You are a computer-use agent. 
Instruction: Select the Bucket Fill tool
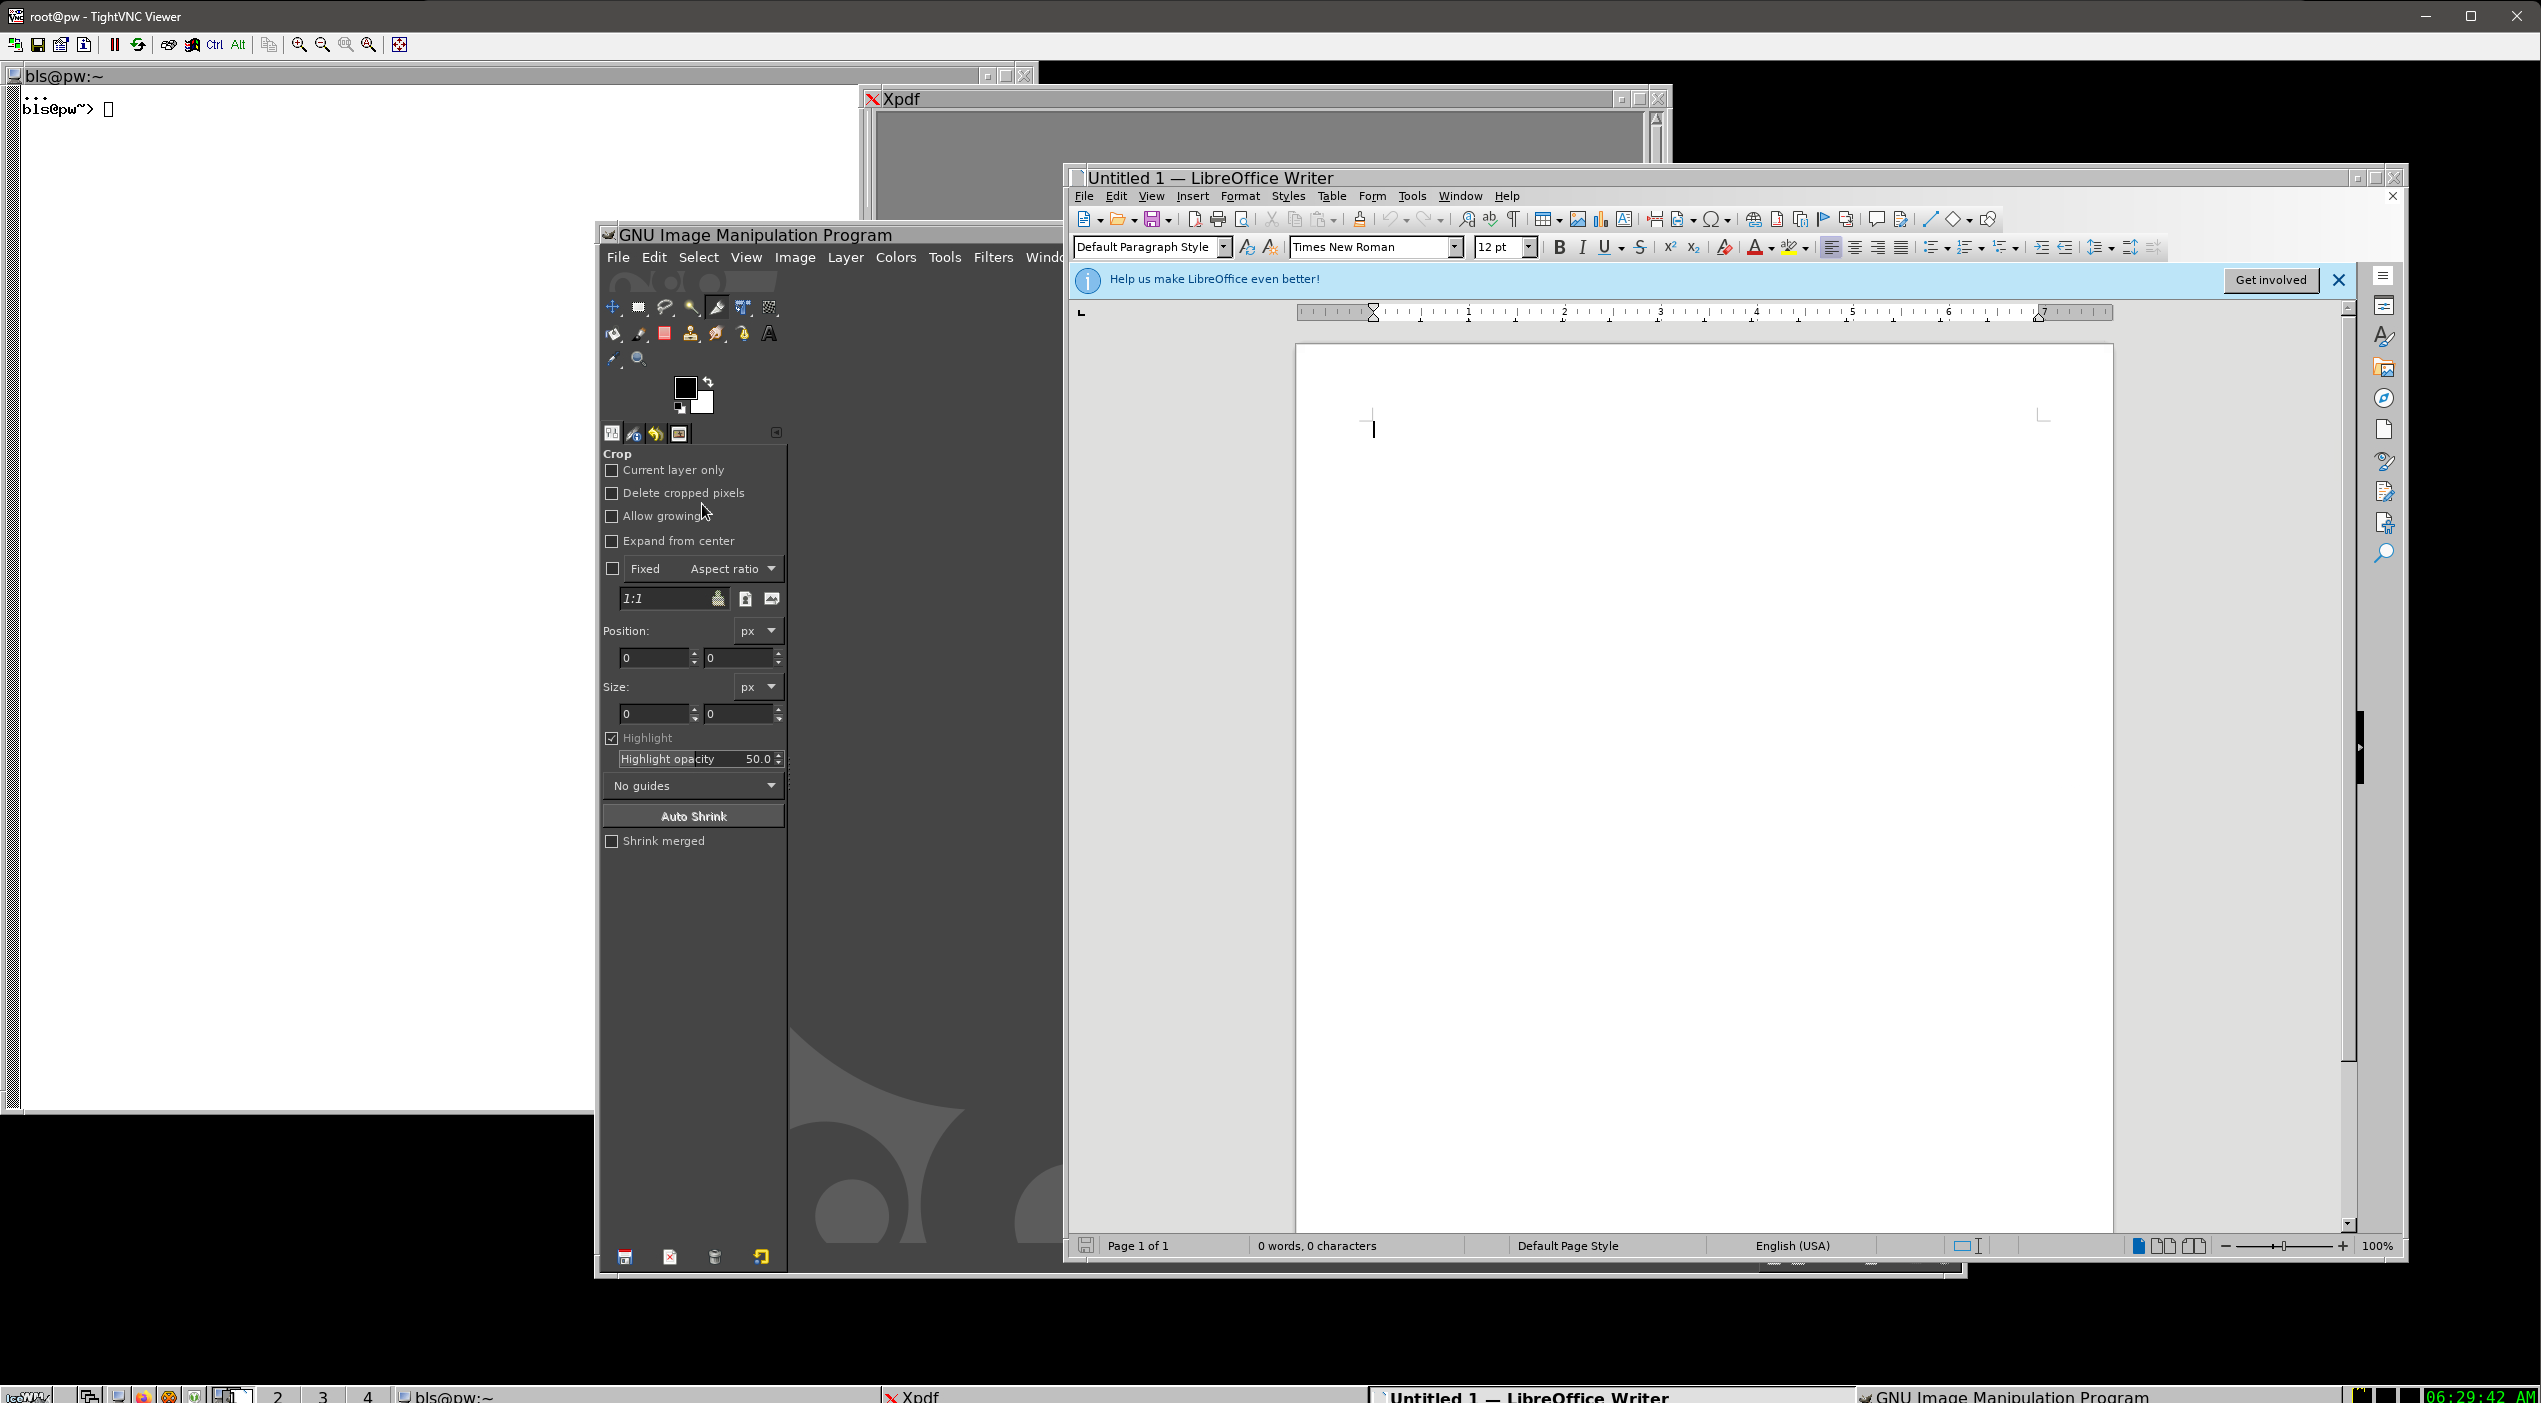tap(613, 334)
